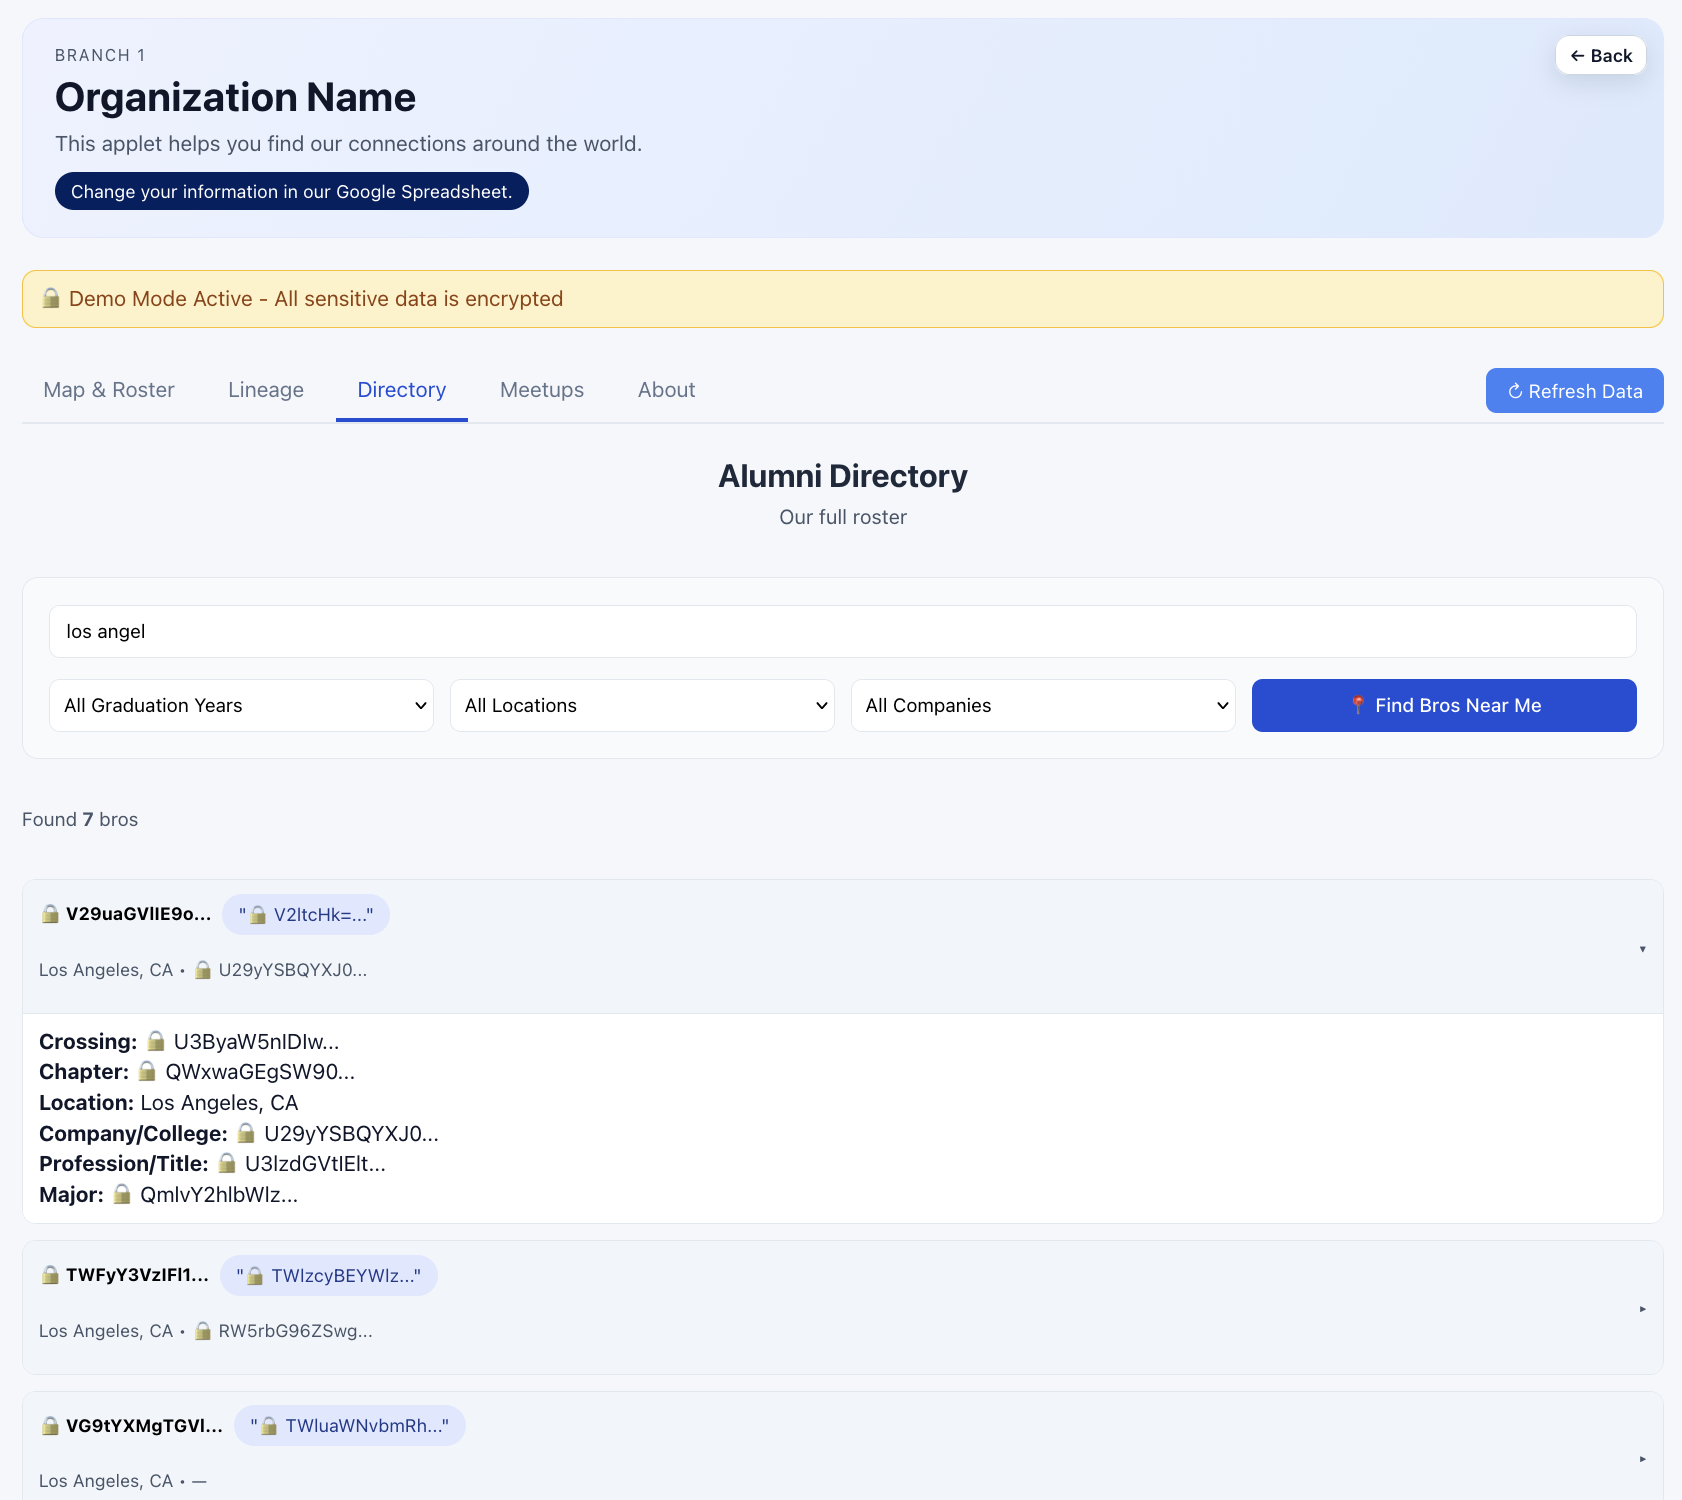This screenshot has height=1500, width=1682.
Task: Collapse the expanded first alumni card
Action: (1641, 948)
